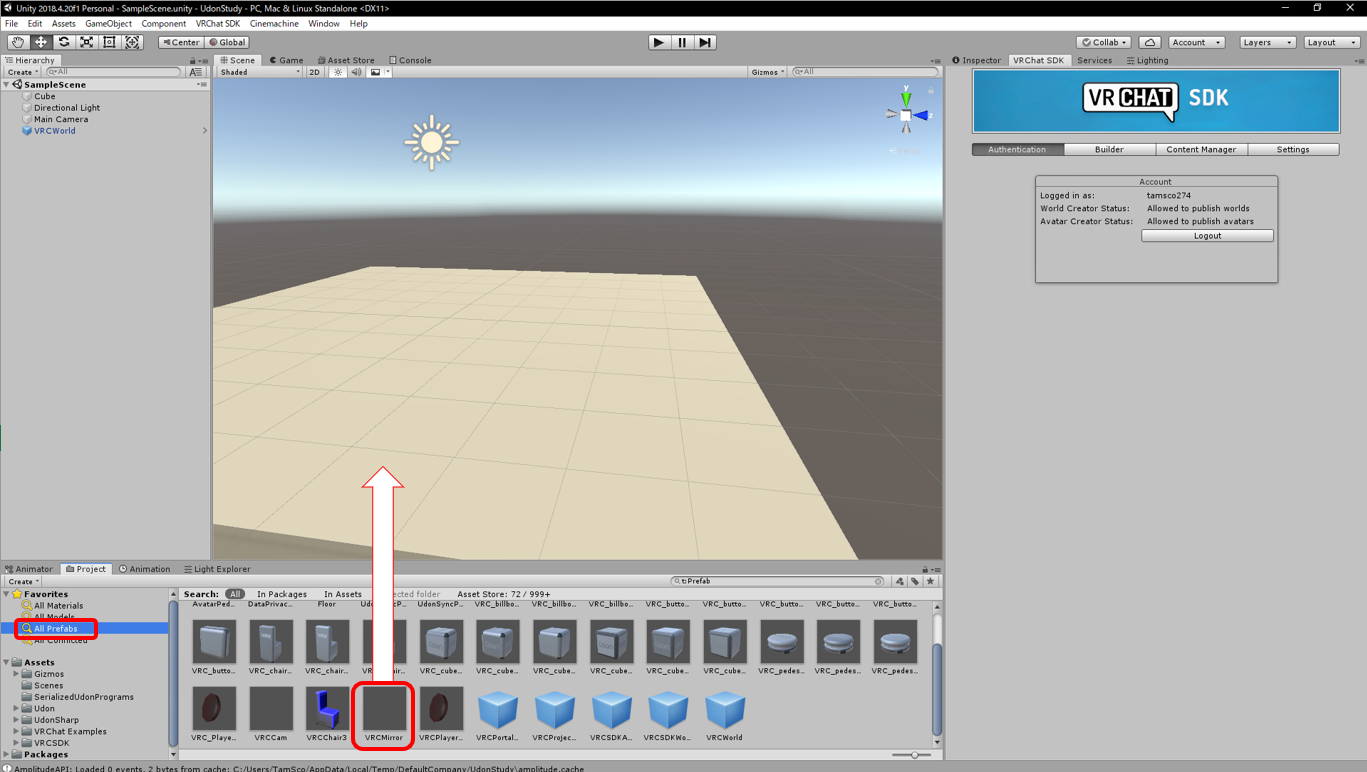Select the VRCWorld prefab thumbnail

(x=725, y=708)
